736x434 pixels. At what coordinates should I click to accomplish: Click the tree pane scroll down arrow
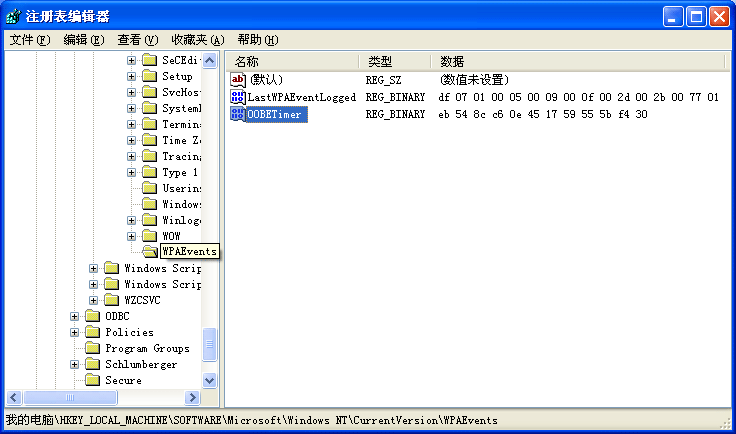pos(210,380)
